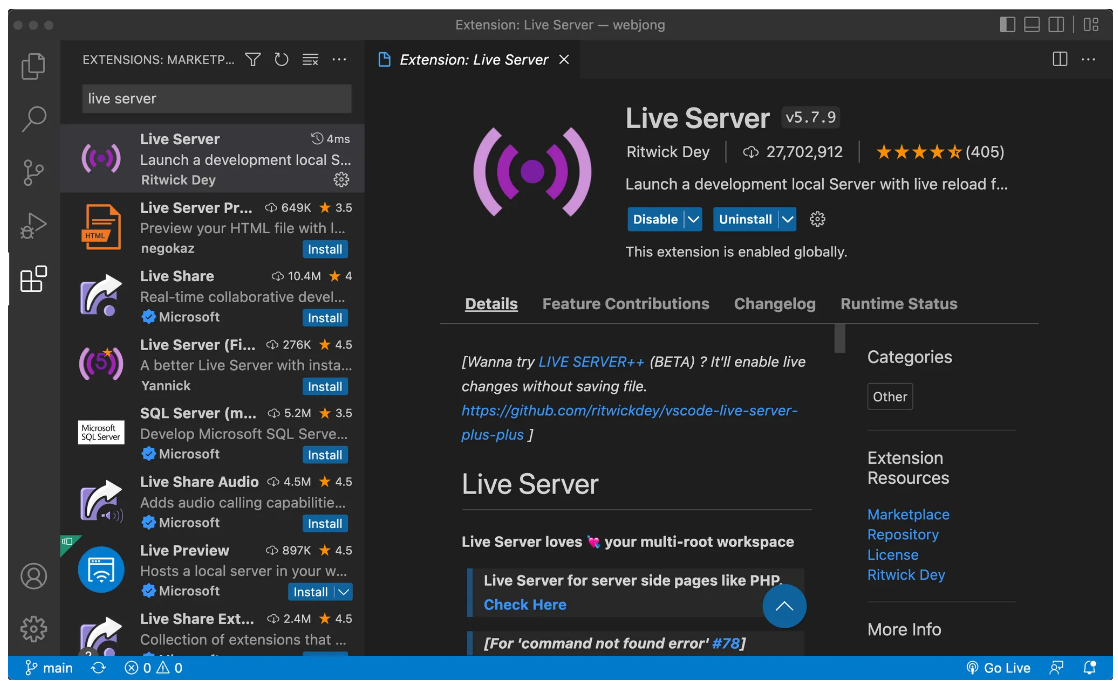The width and height of the screenshot is (1118, 681).
Task: Split the editor right
Action: point(1060,59)
